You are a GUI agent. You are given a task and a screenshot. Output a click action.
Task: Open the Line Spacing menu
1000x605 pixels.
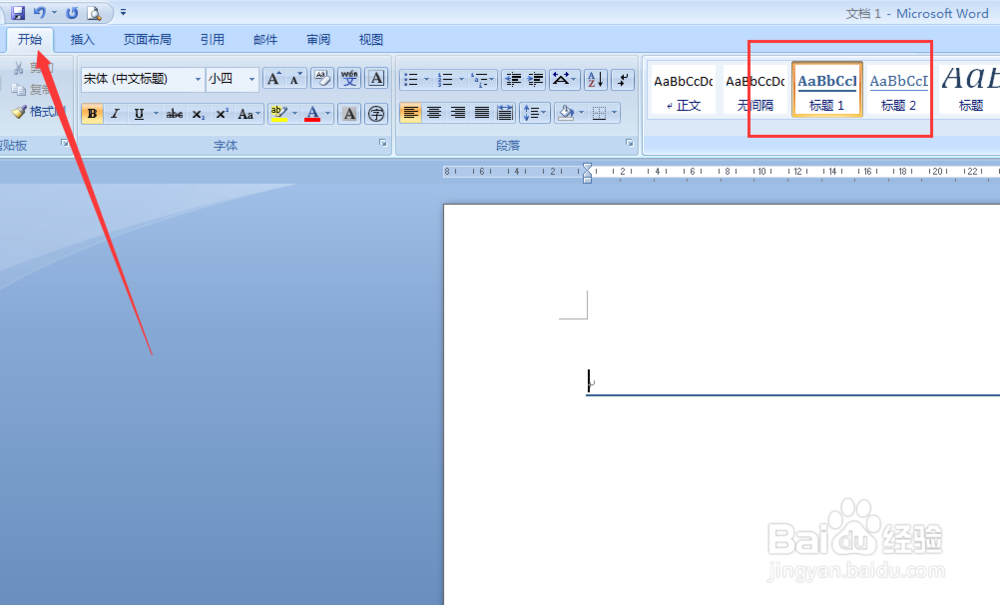coord(534,113)
